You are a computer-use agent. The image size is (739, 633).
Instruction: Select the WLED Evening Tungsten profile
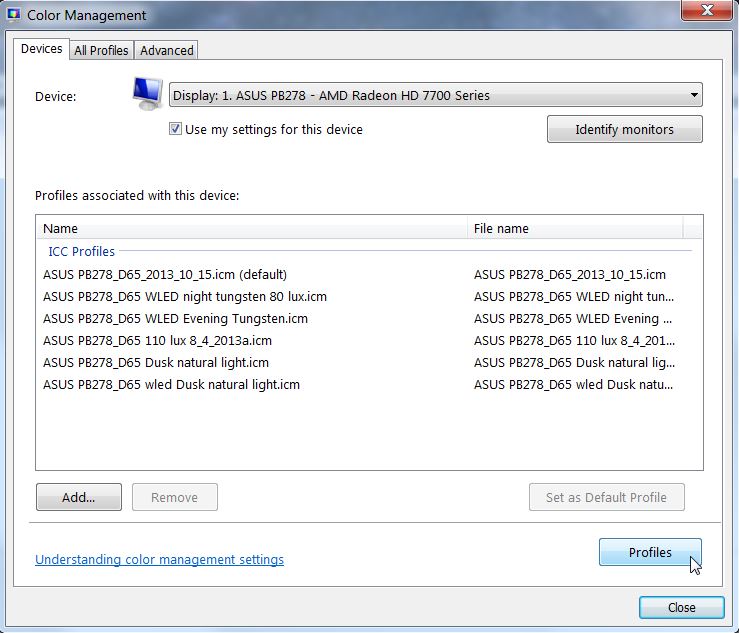coord(175,318)
